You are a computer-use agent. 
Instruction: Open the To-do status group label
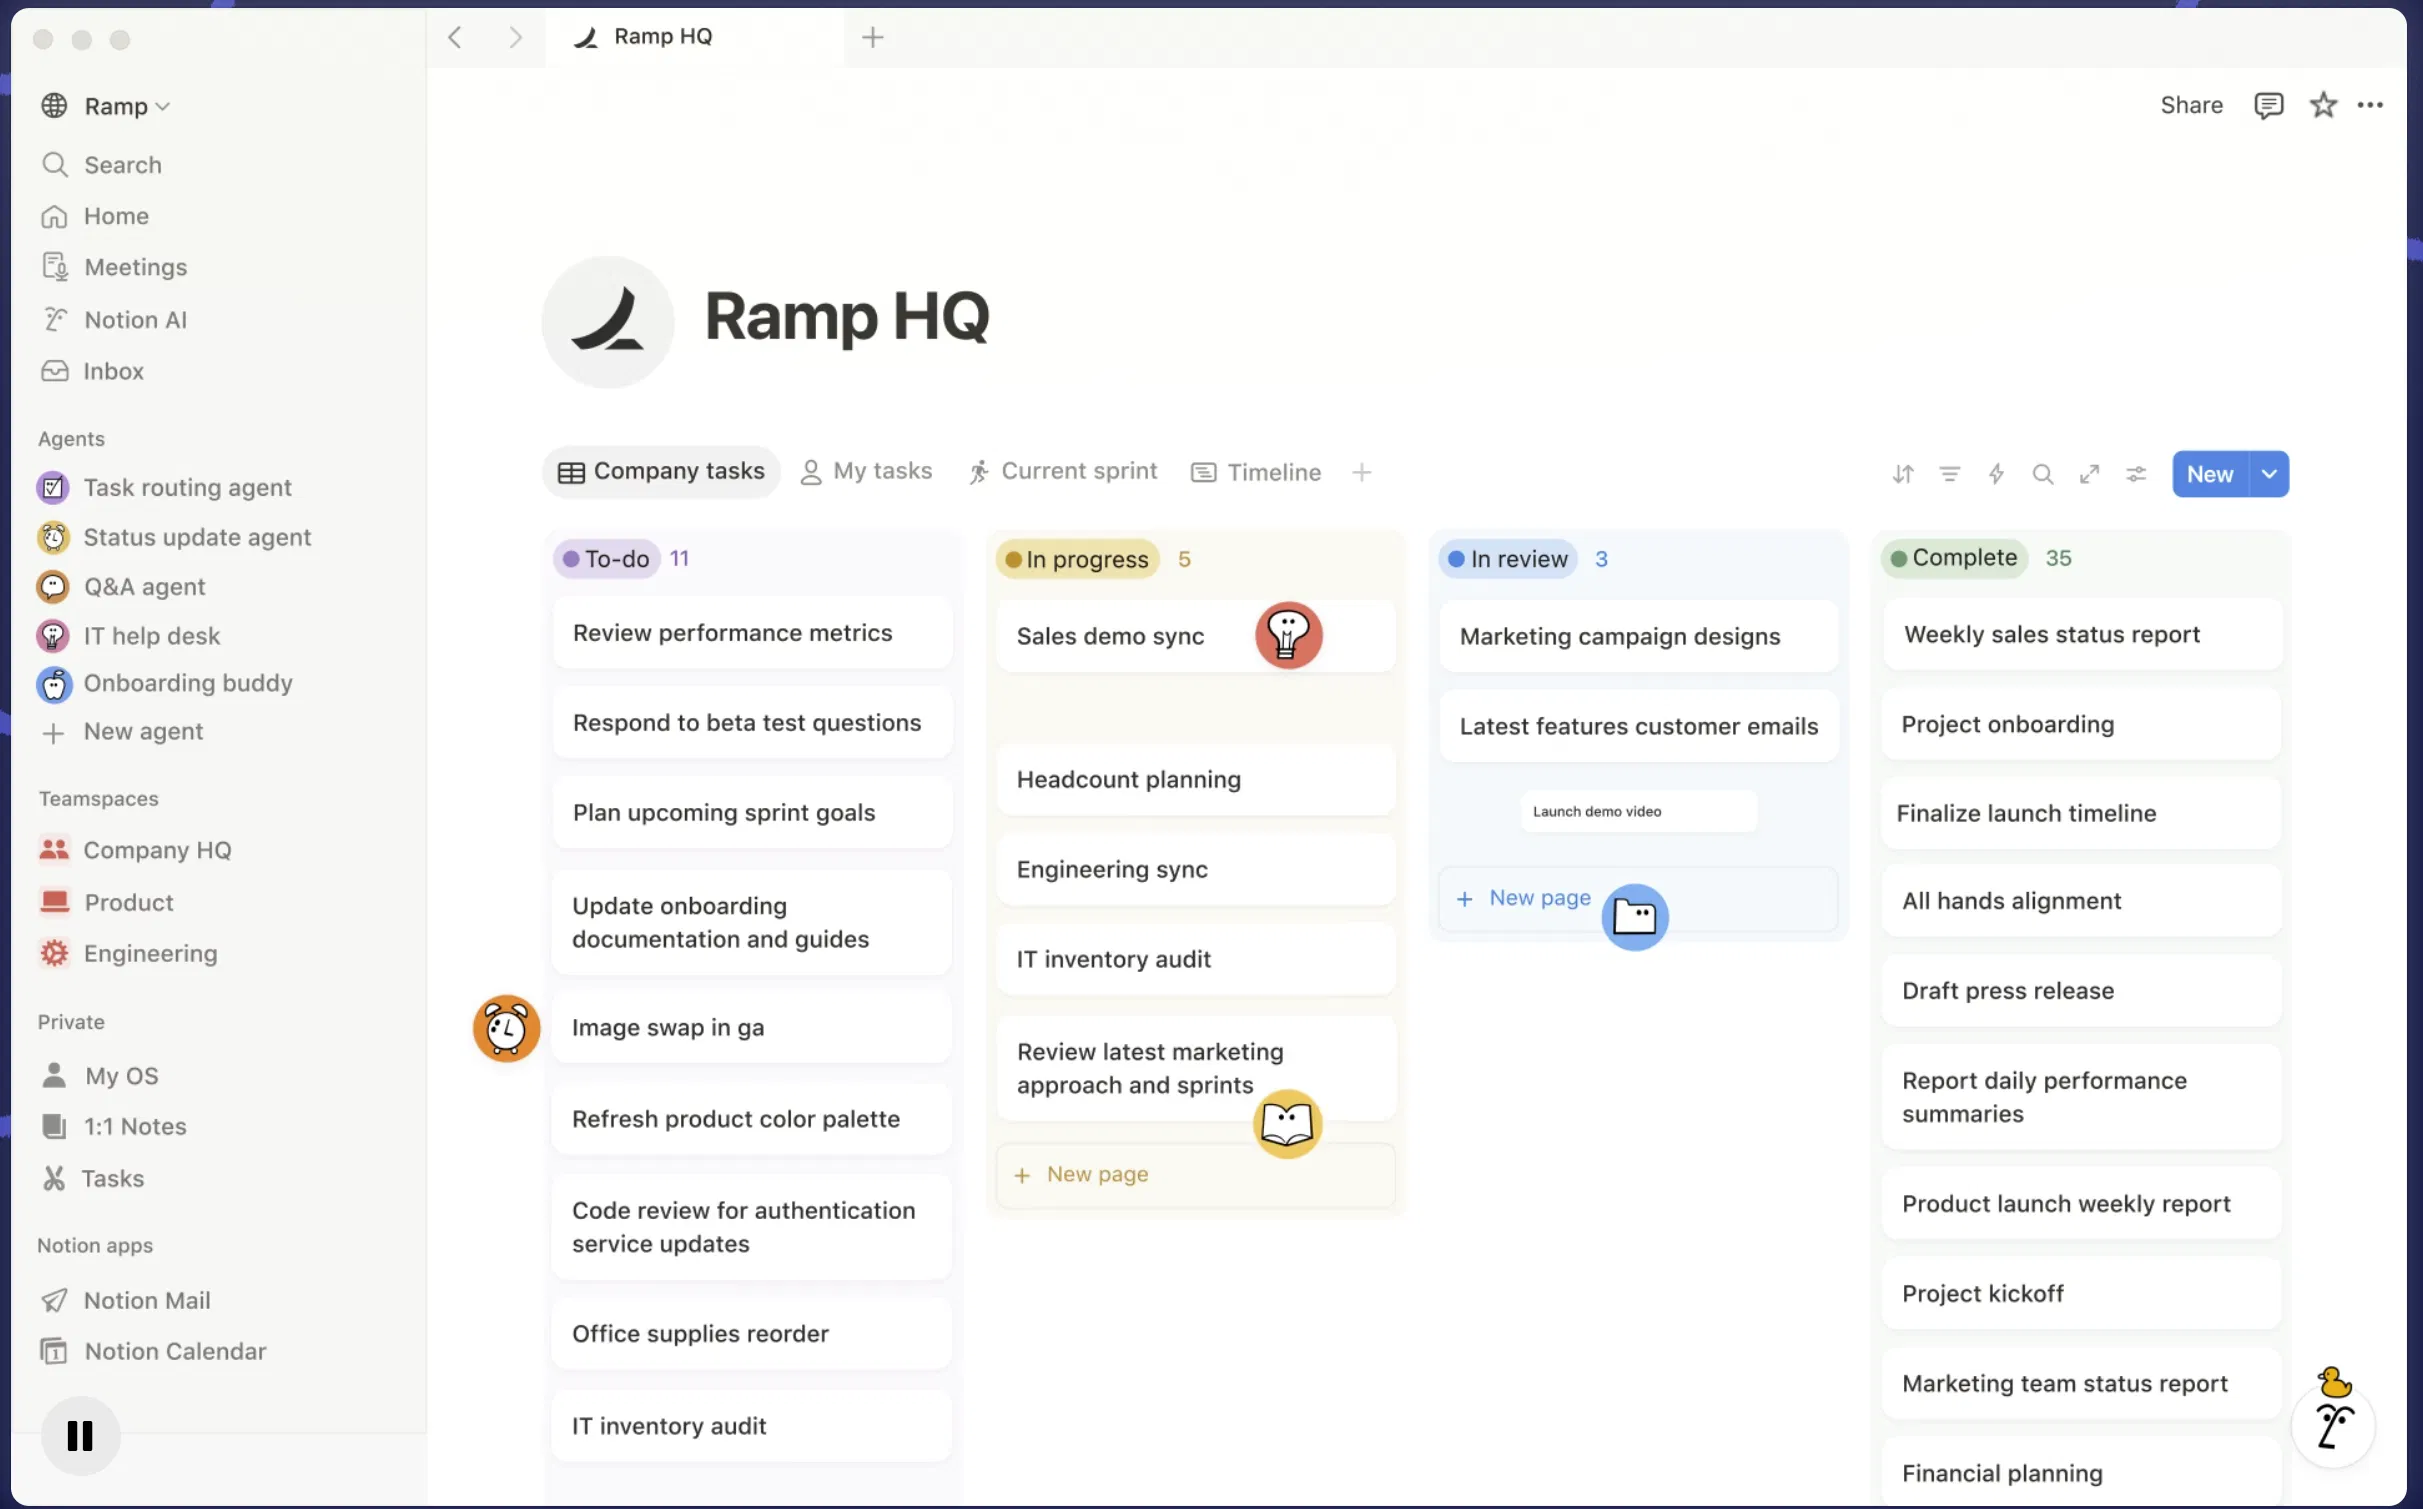point(606,558)
